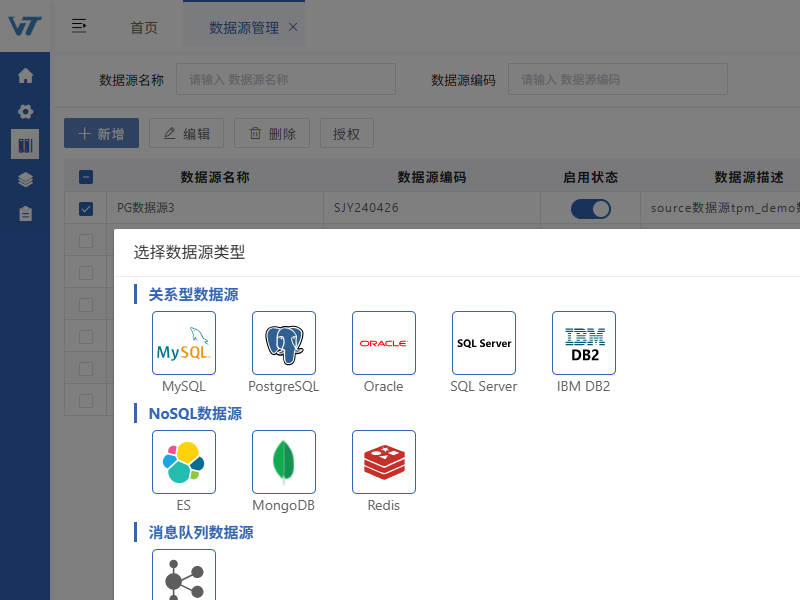800x600 pixels.
Task: Close the 数据源管理 tab
Action: 293,27
